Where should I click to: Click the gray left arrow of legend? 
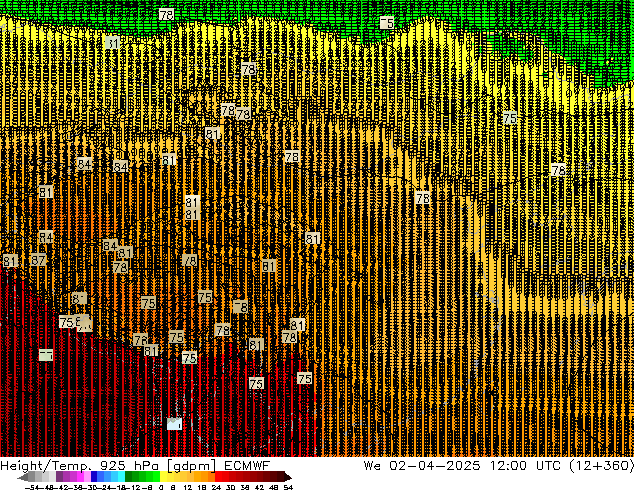tap(23, 478)
